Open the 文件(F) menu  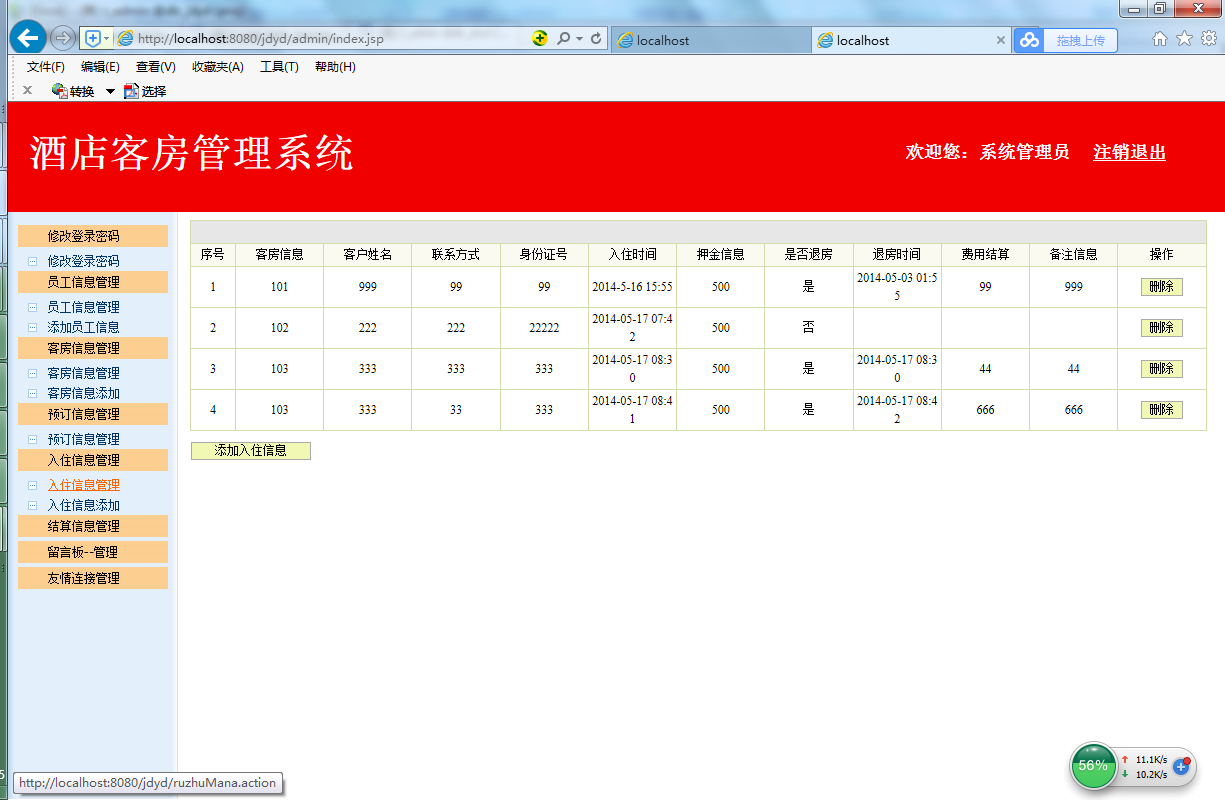(46, 67)
